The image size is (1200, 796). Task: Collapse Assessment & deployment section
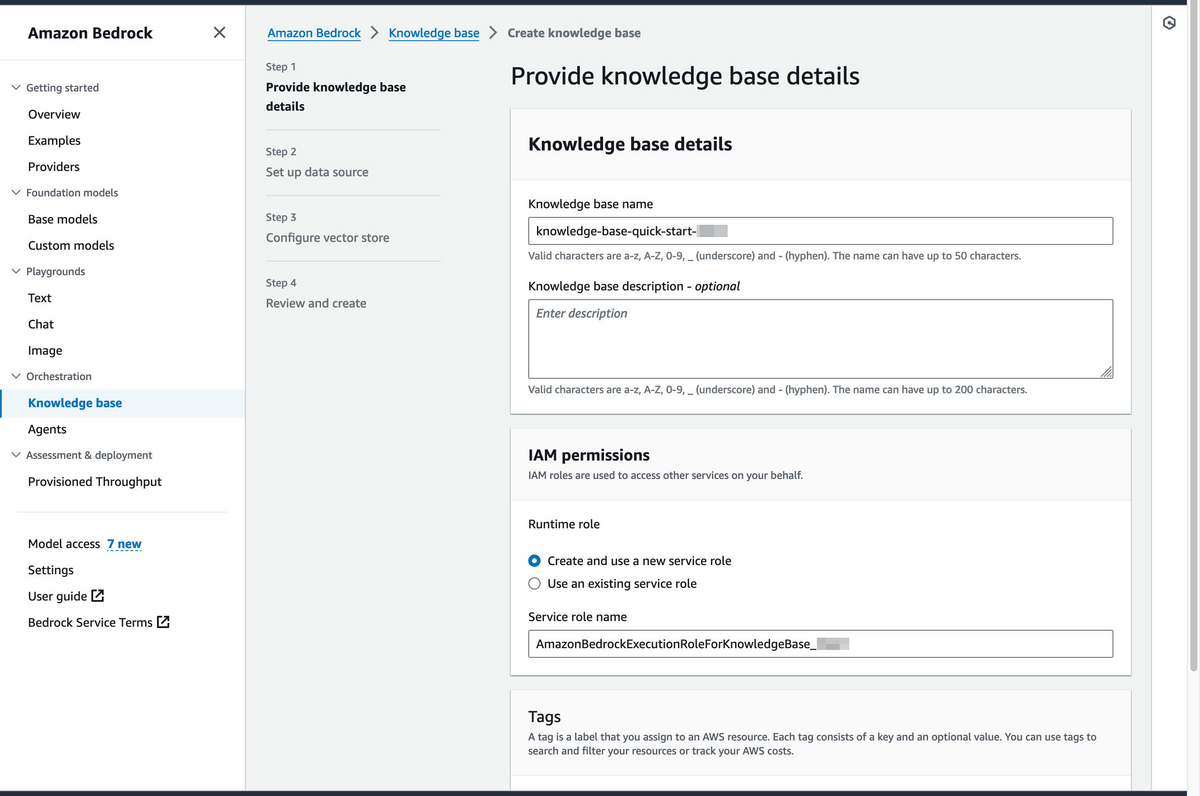coord(15,455)
